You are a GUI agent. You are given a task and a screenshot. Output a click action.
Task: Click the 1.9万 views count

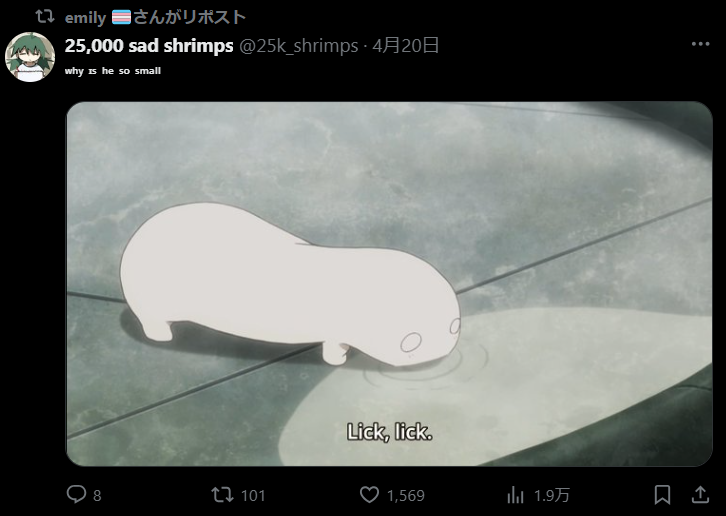[551, 495]
